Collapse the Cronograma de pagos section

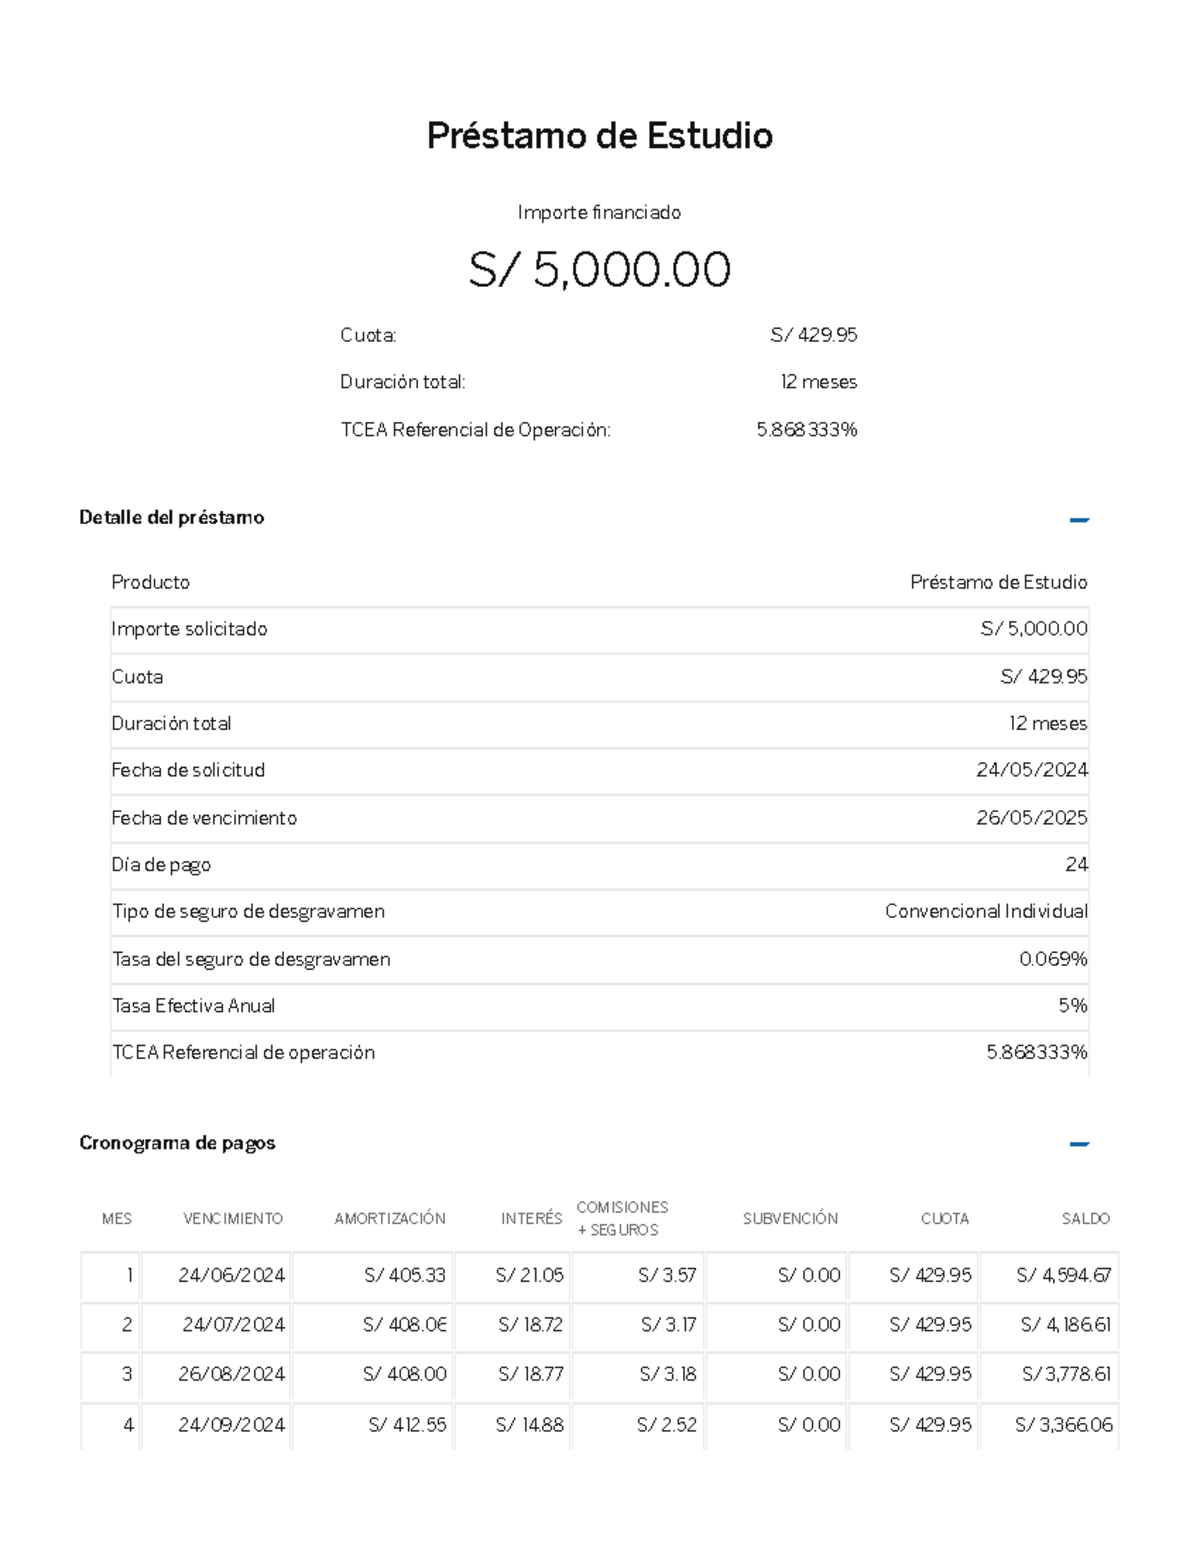(1079, 1144)
